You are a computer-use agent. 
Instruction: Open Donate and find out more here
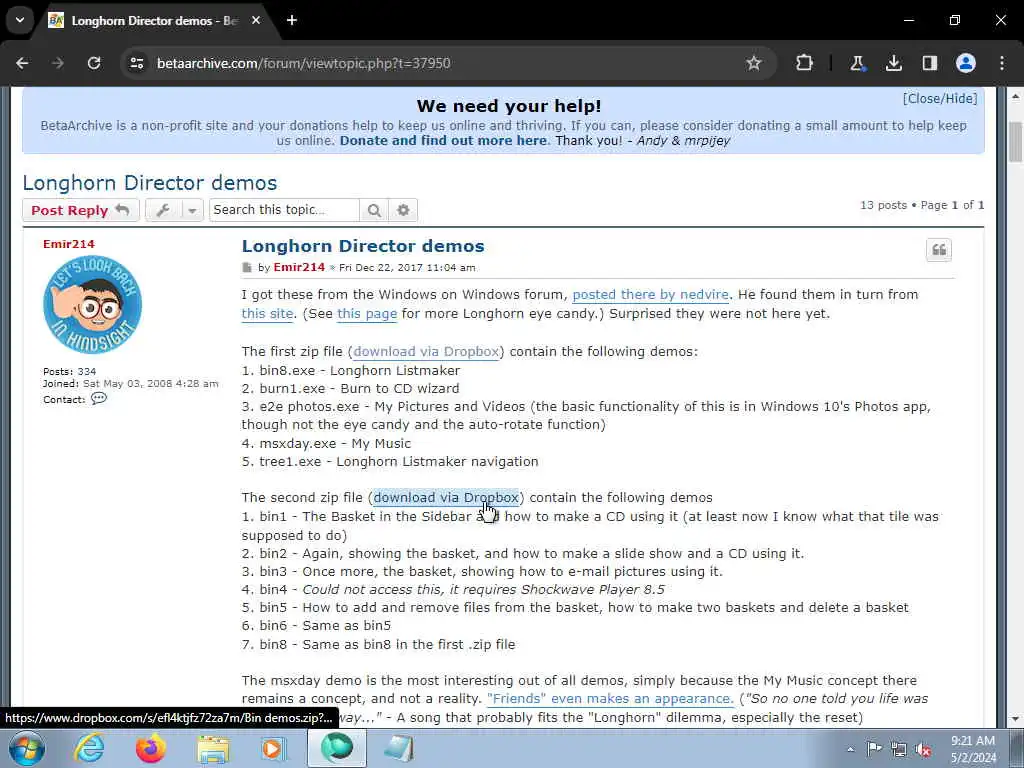point(443,140)
